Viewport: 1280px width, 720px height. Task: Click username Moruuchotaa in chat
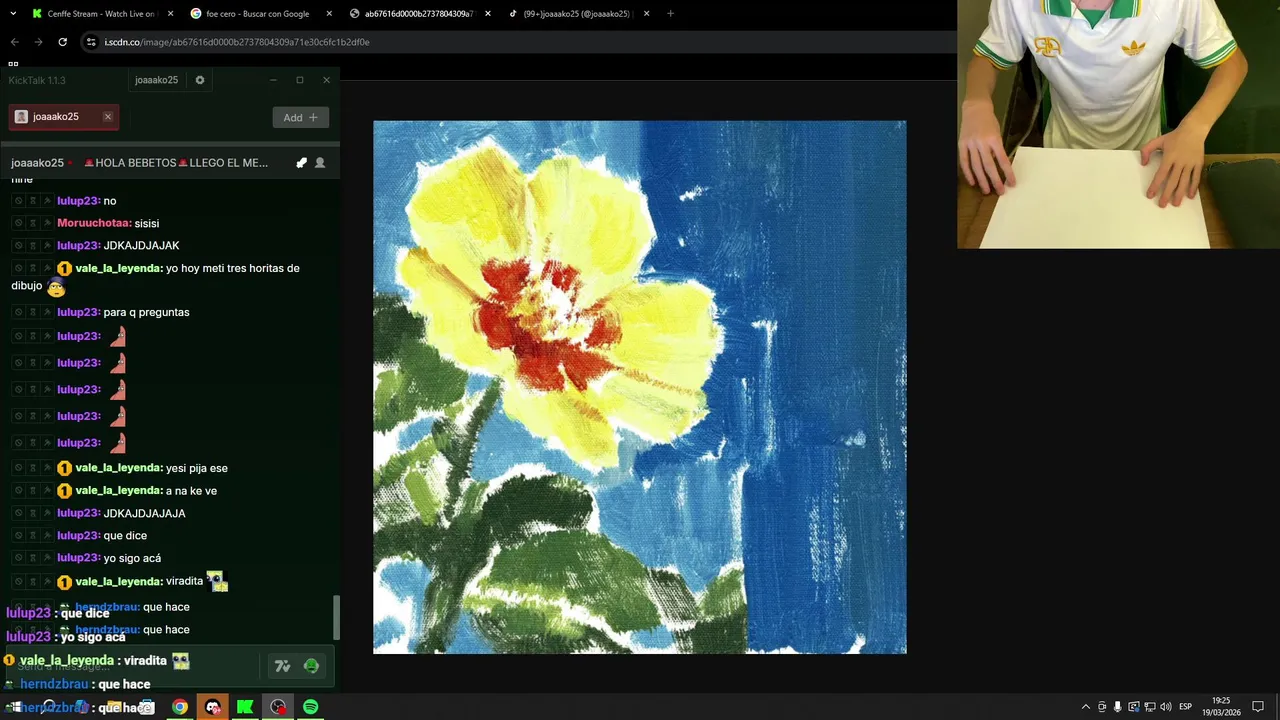[94, 223]
